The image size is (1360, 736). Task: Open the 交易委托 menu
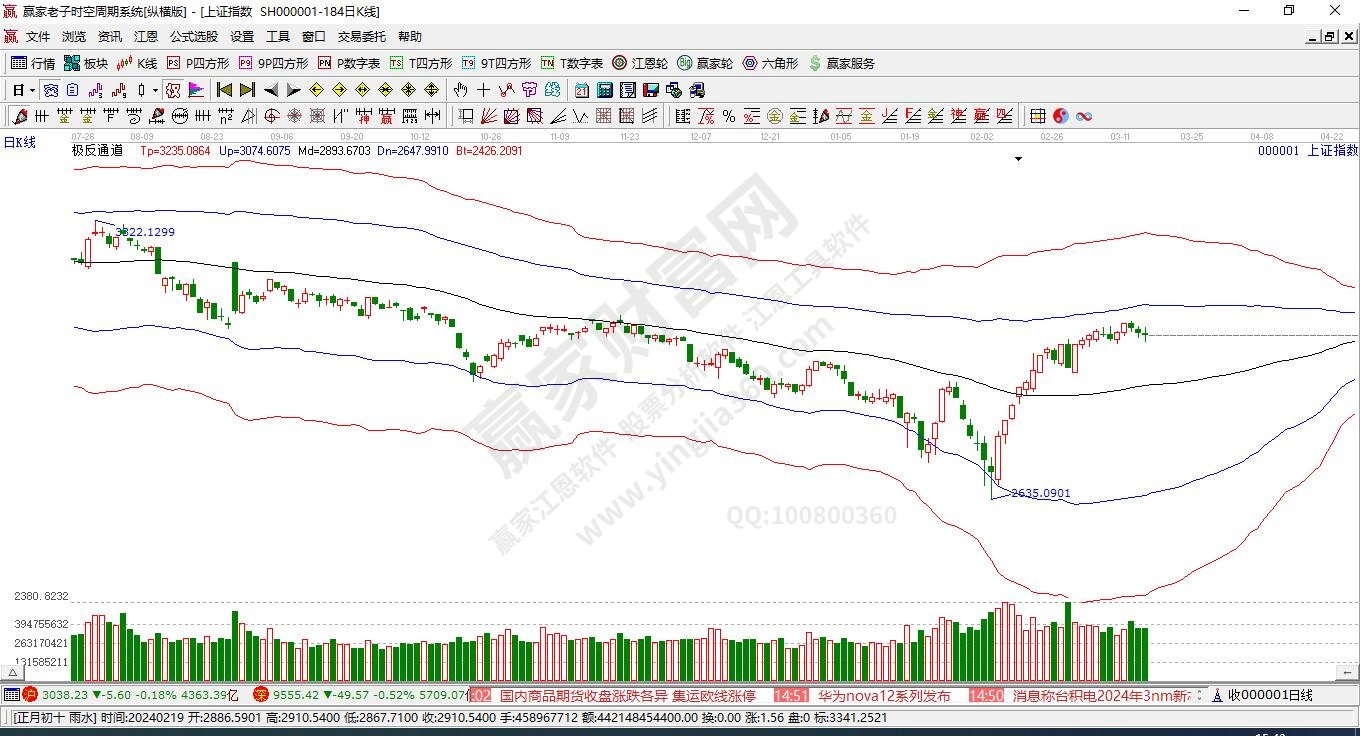tap(361, 36)
